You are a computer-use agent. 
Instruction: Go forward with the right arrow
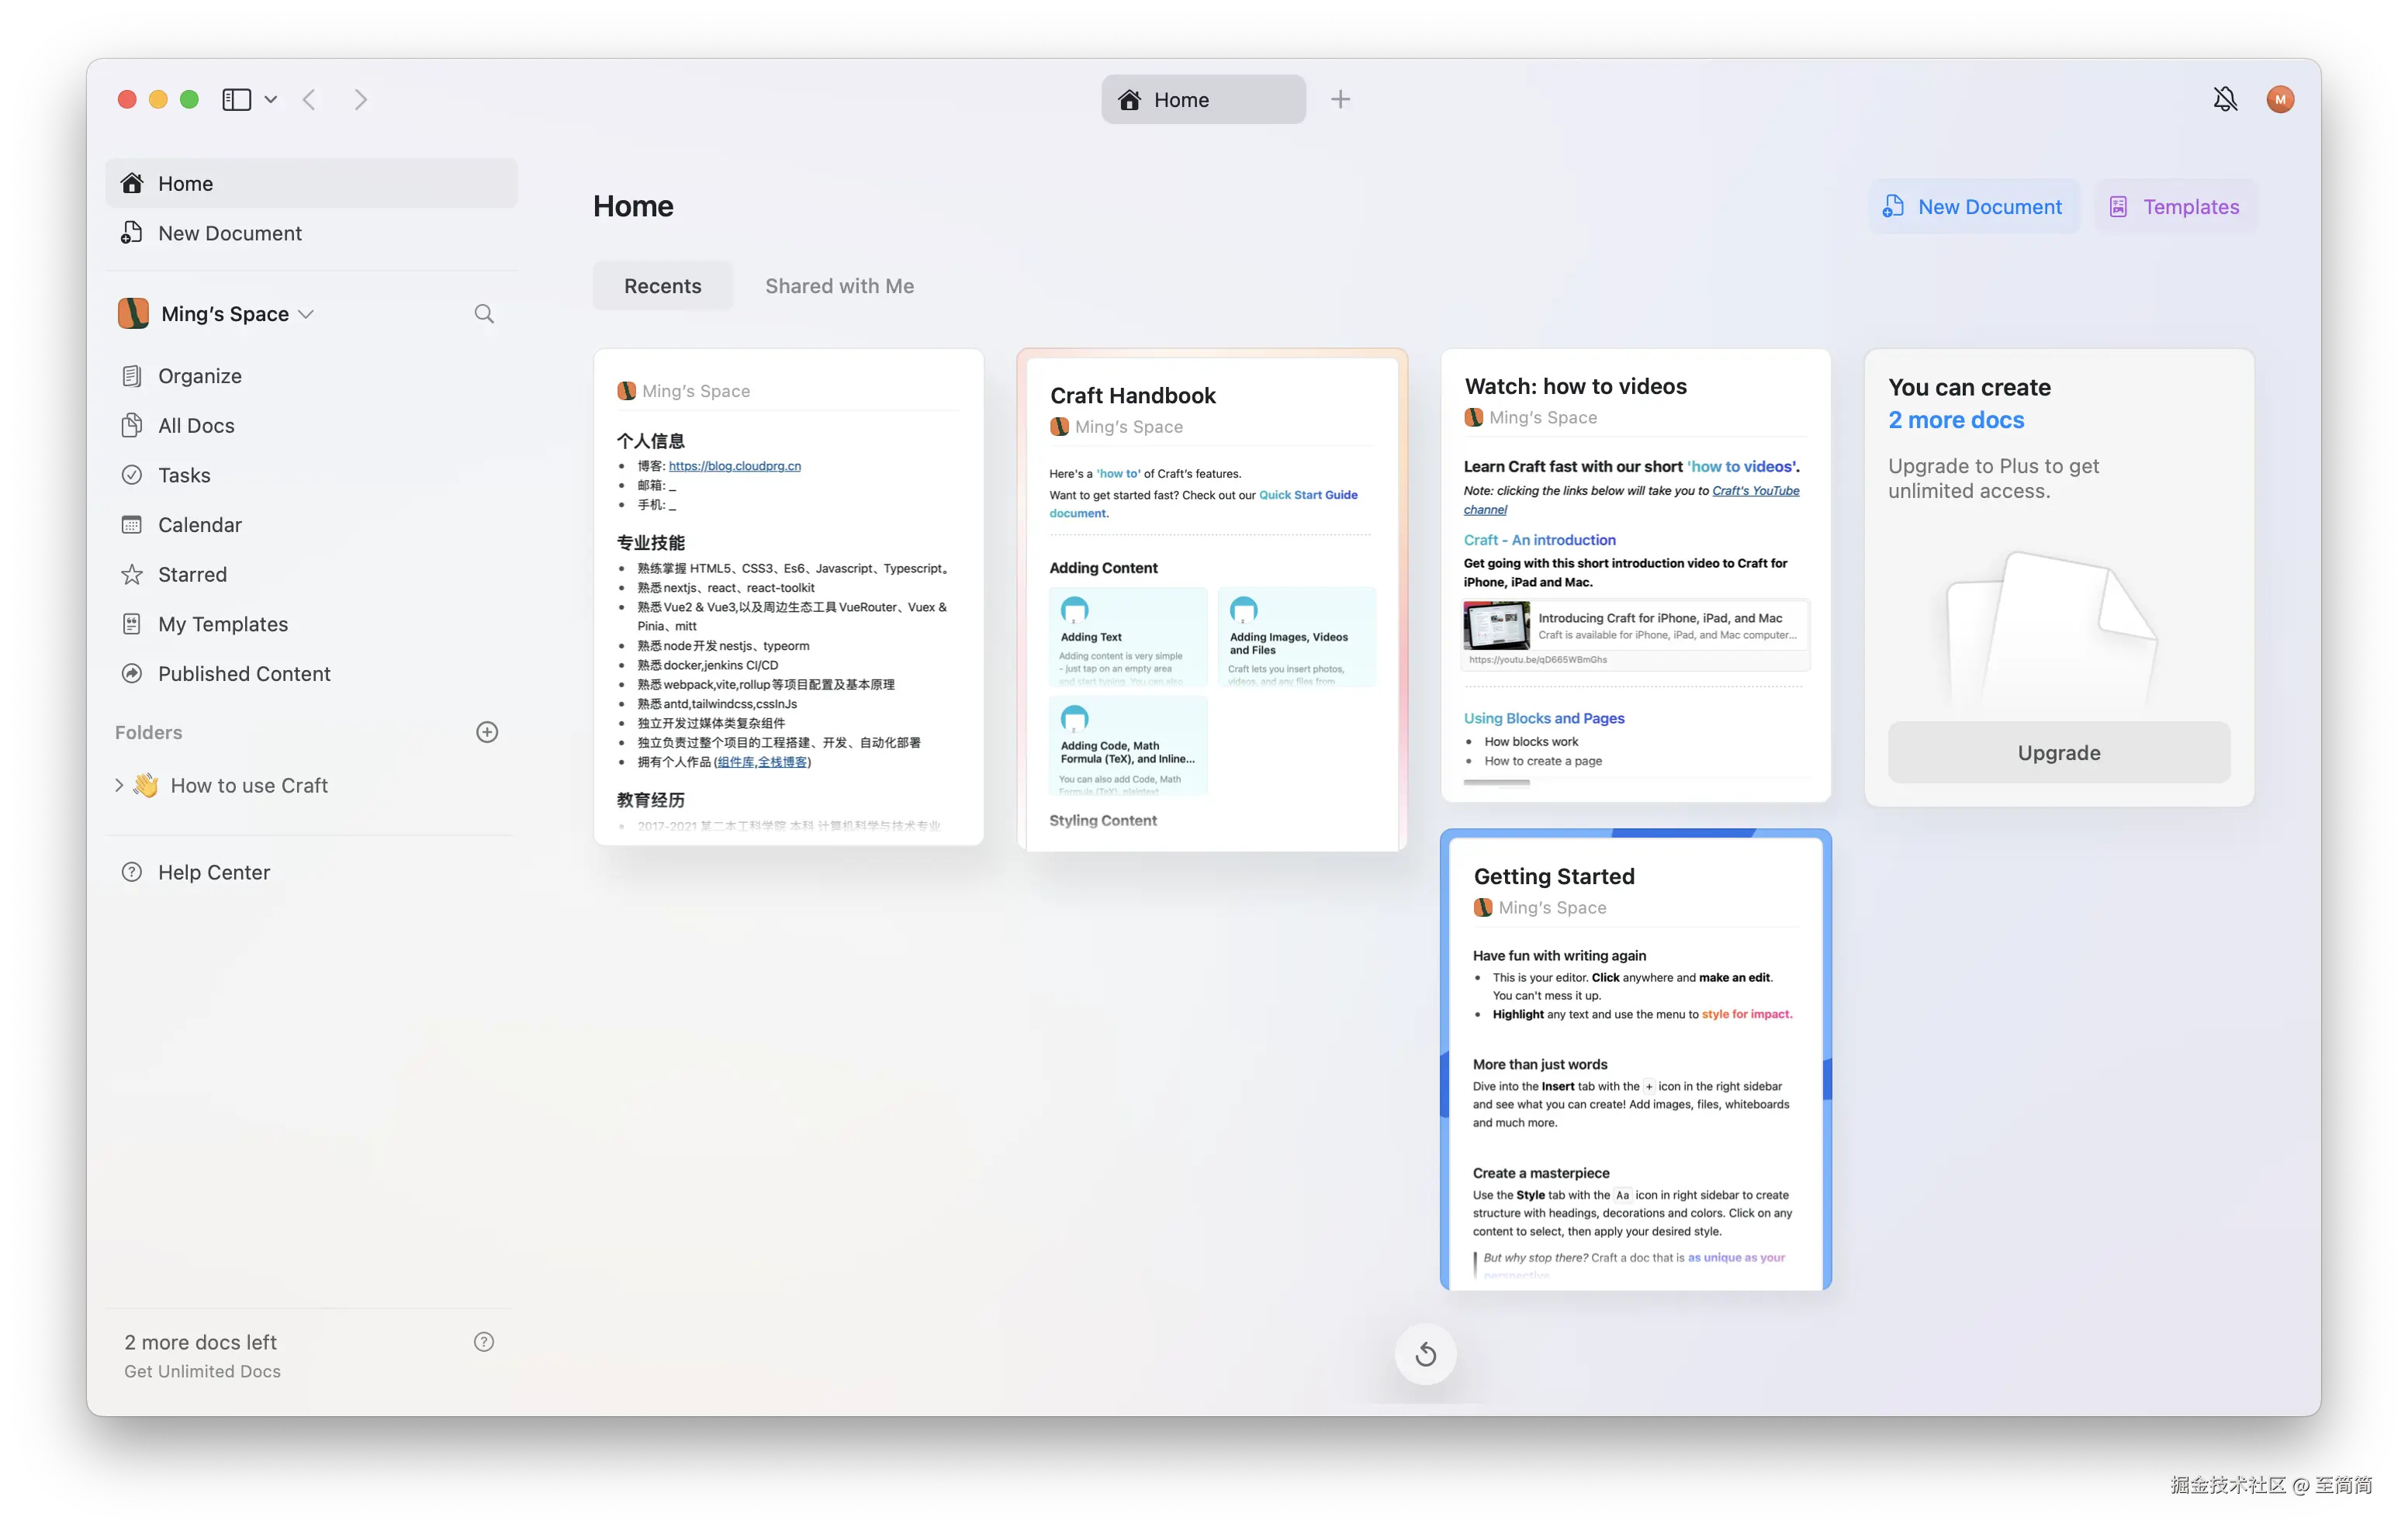click(361, 99)
